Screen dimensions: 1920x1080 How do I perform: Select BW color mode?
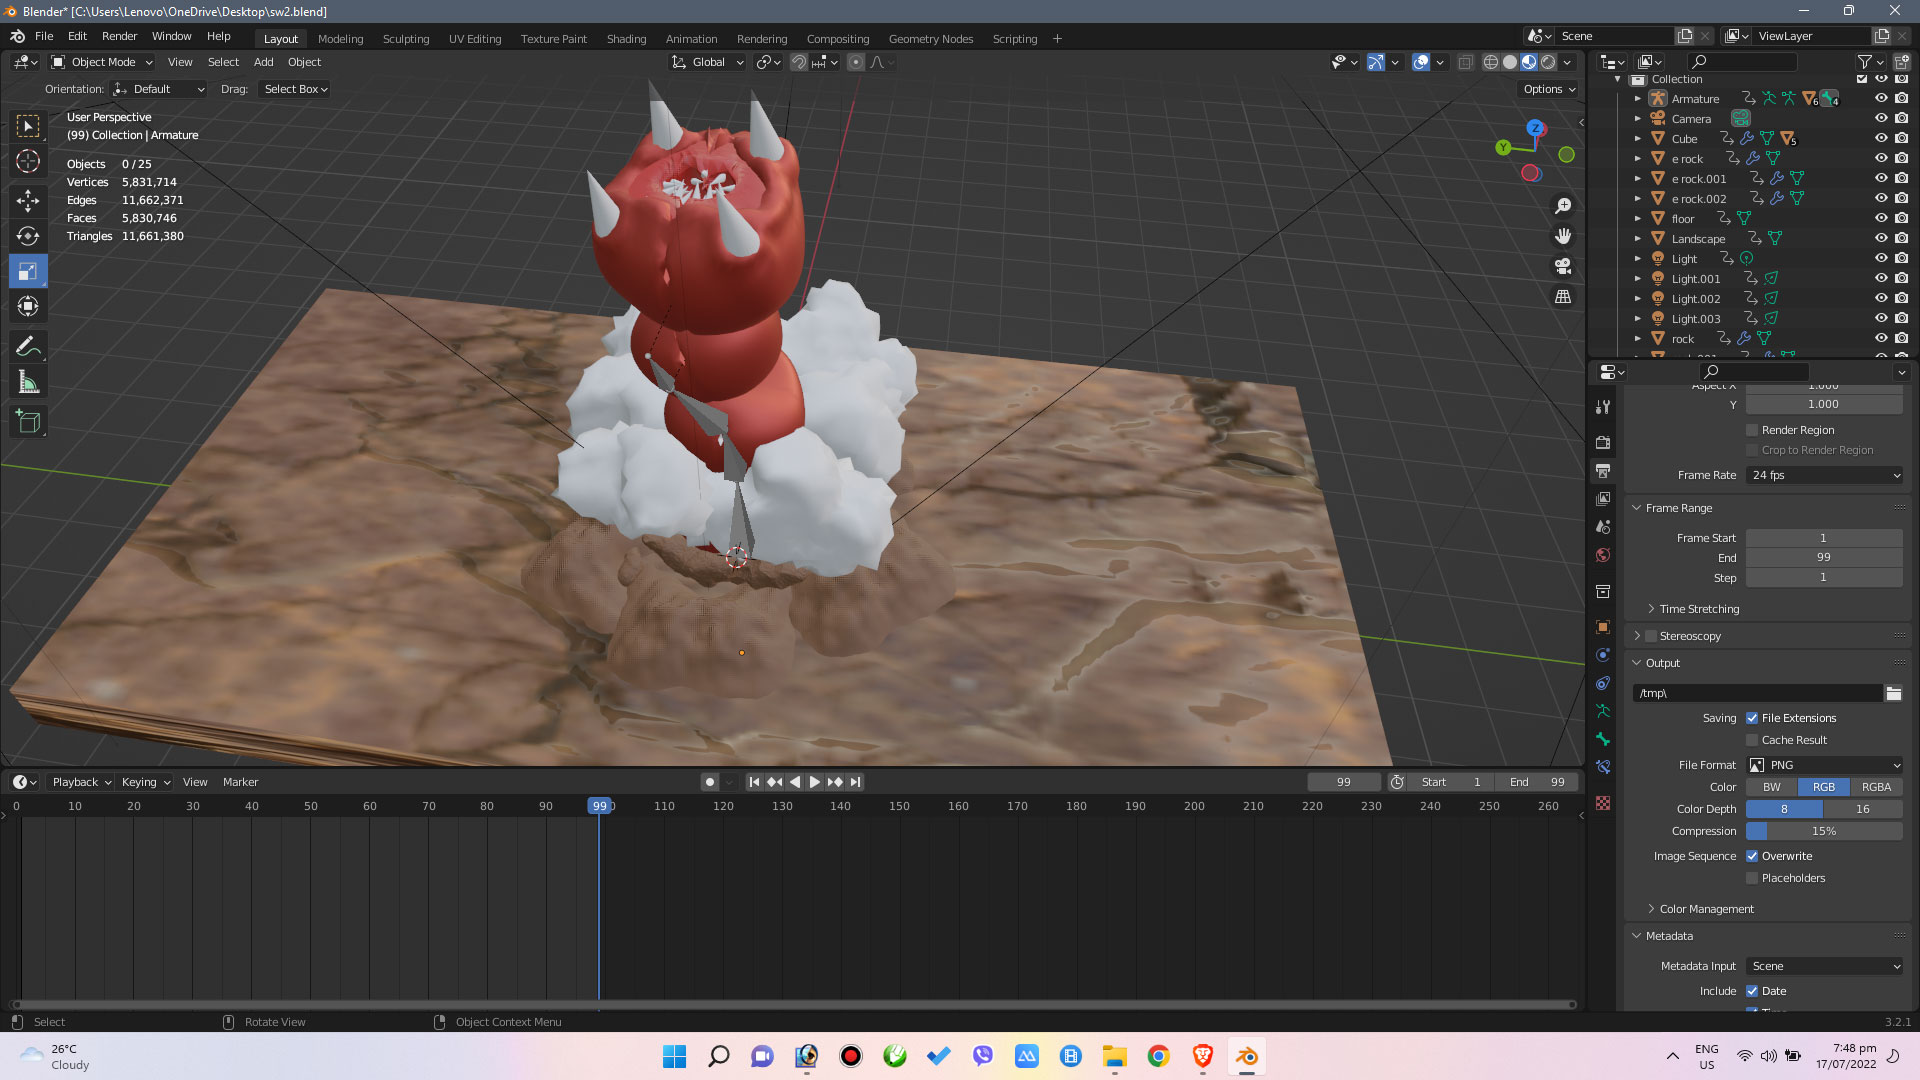[1771, 787]
